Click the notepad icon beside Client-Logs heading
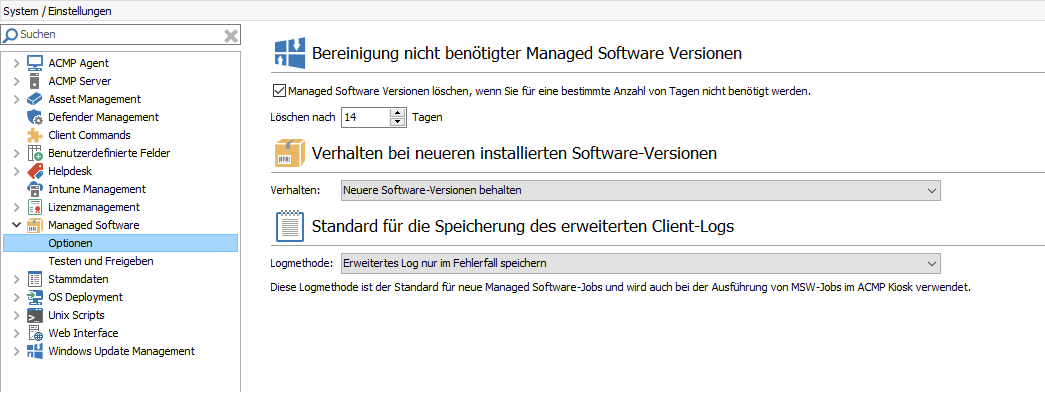The image size is (1045, 396). pos(291,226)
